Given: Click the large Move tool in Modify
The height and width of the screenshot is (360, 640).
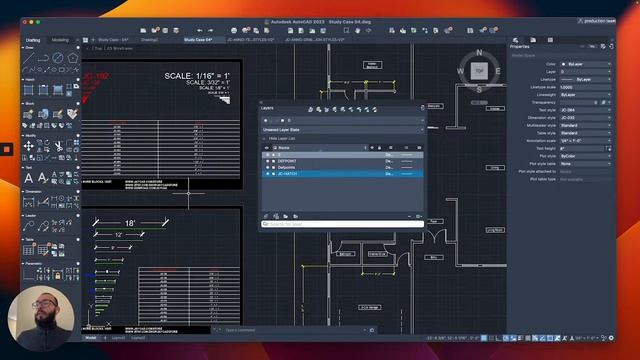Looking at the screenshot, I should click(29, 146).
